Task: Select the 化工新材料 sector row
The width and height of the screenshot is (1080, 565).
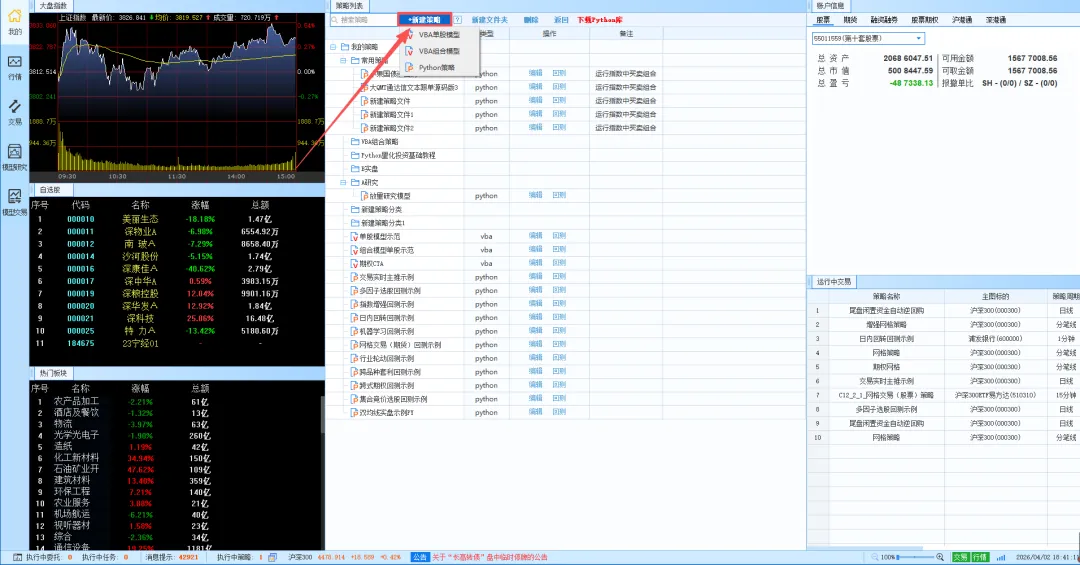Action: (175, 458)
